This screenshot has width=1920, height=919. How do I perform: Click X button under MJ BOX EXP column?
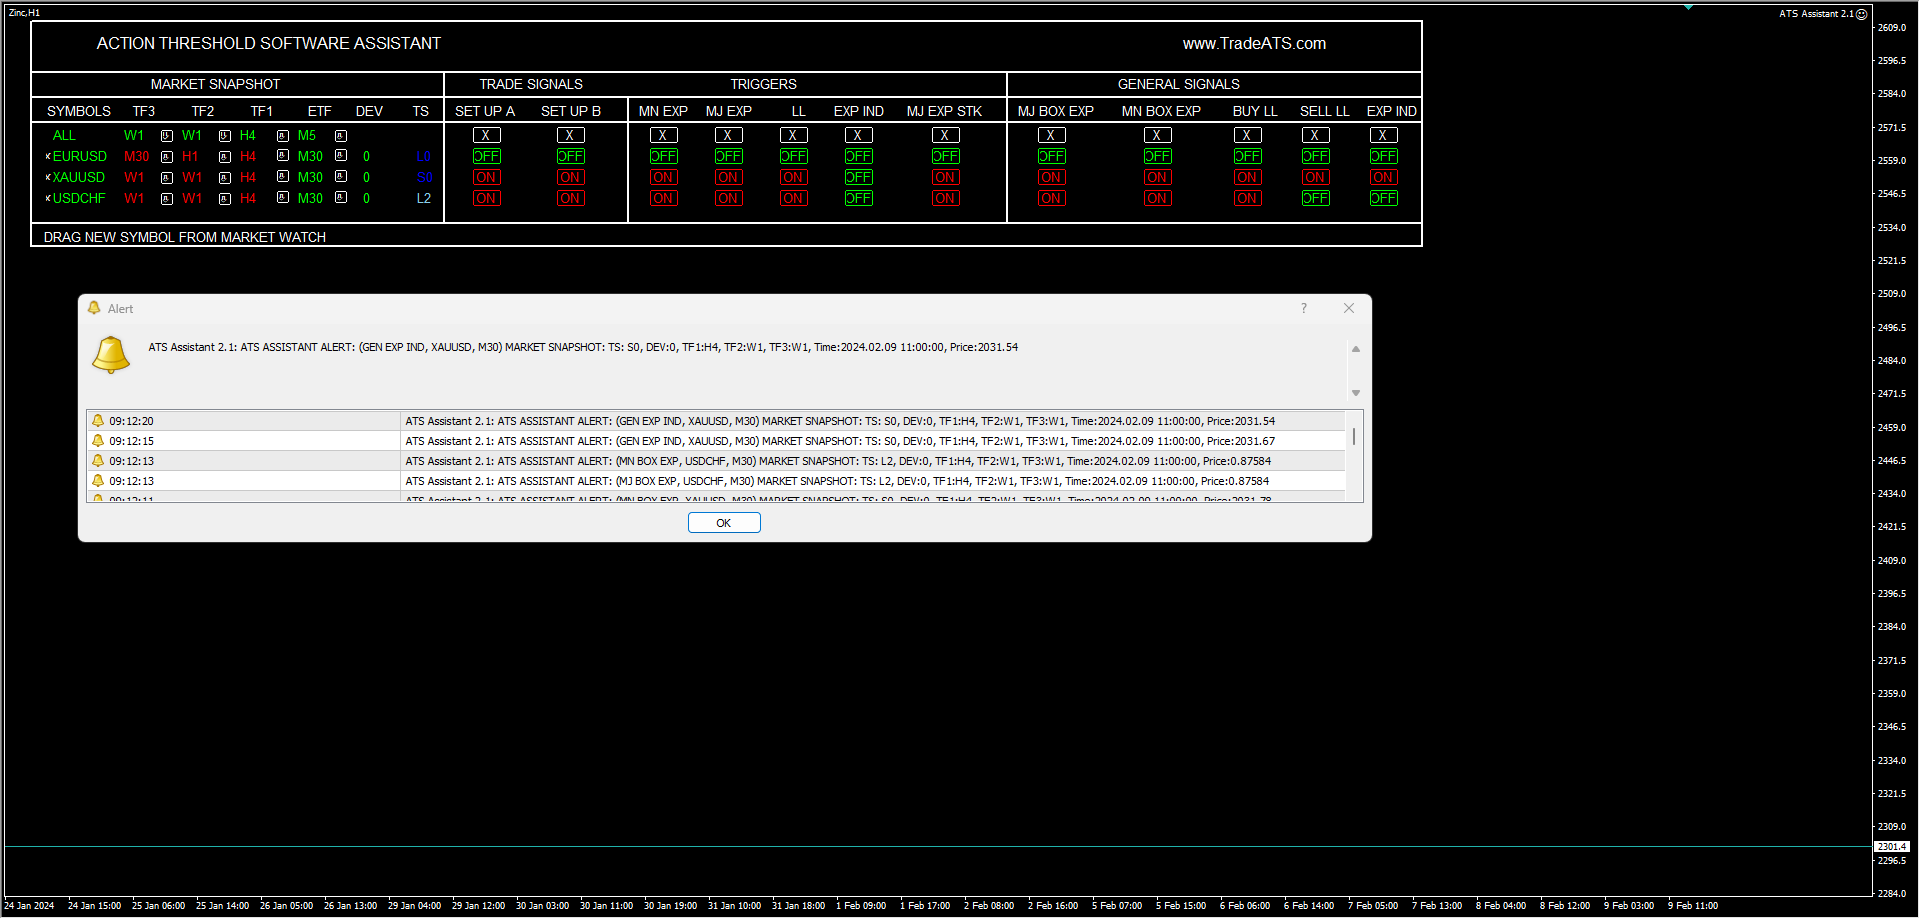coord(1051,136)
